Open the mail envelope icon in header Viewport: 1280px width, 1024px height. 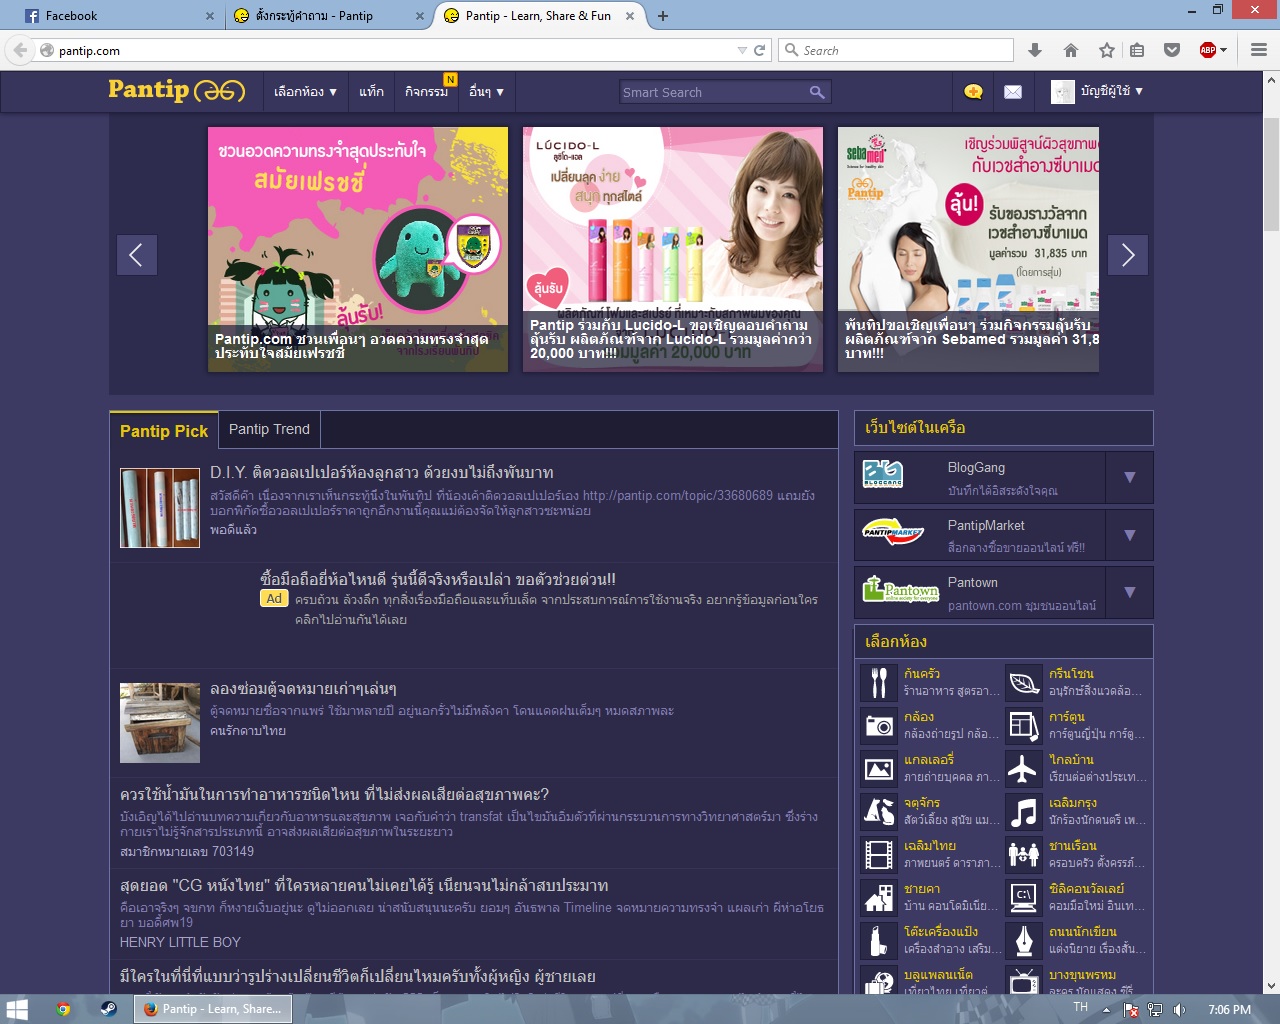click(x=1013, y=92)
